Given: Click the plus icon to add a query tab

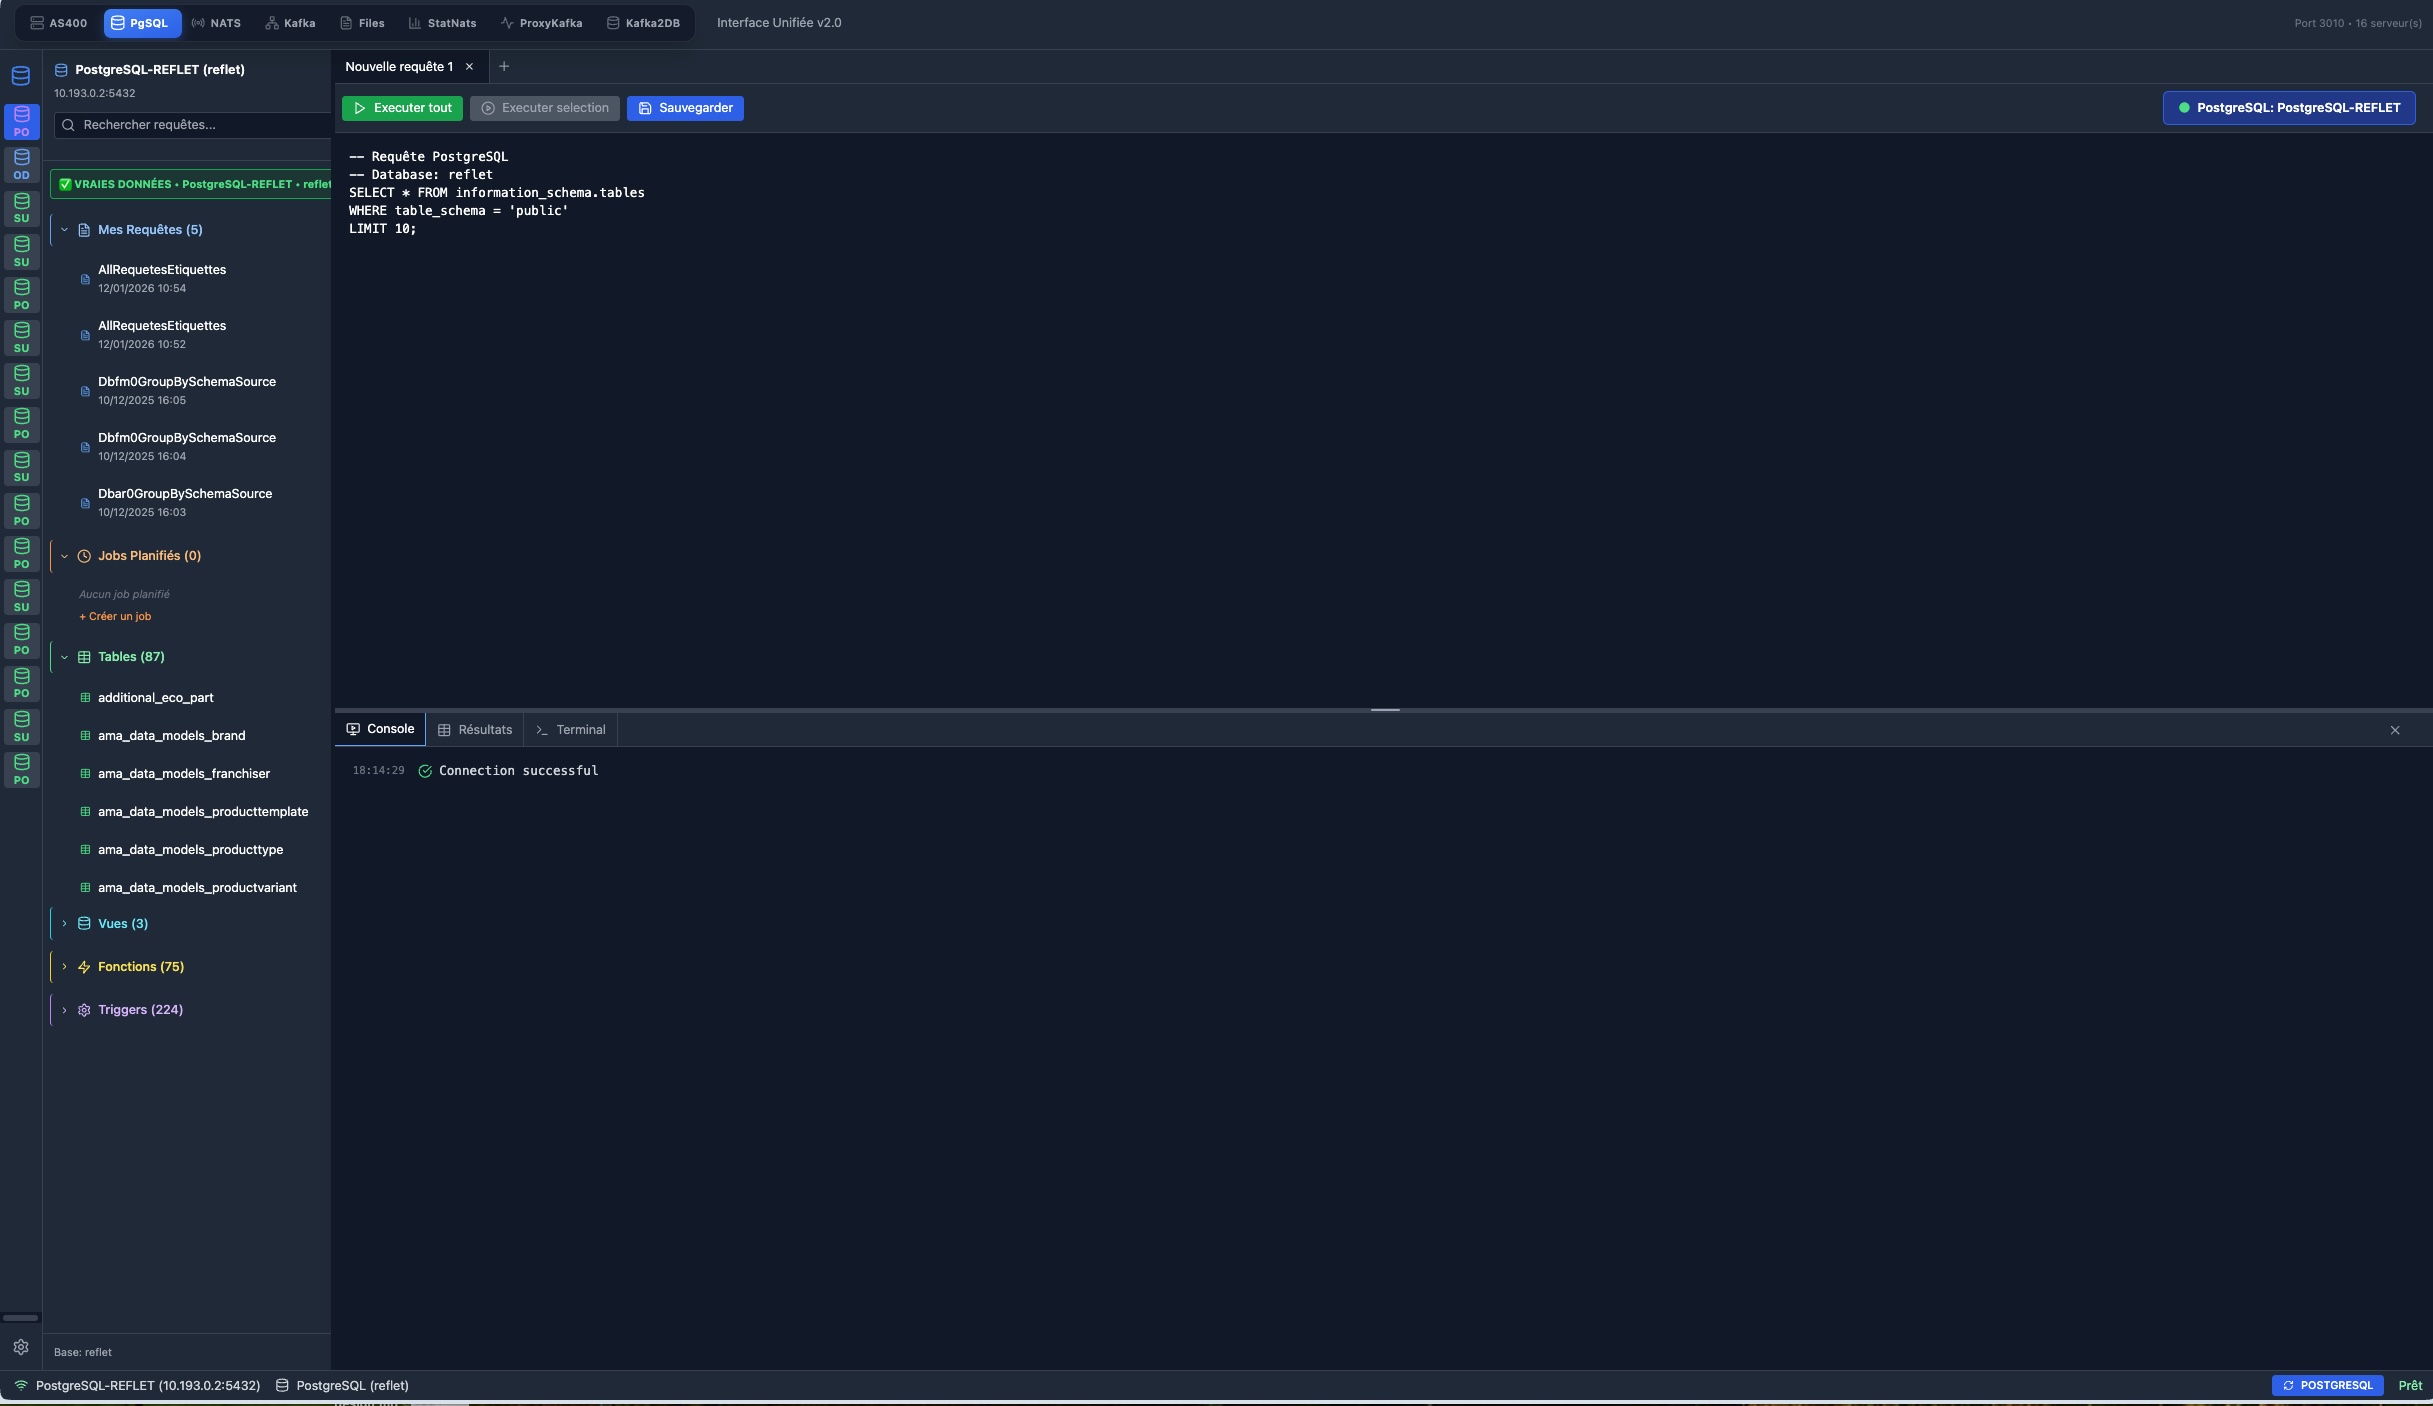Looking at the screenshot, I should click(x=504, y=67).
